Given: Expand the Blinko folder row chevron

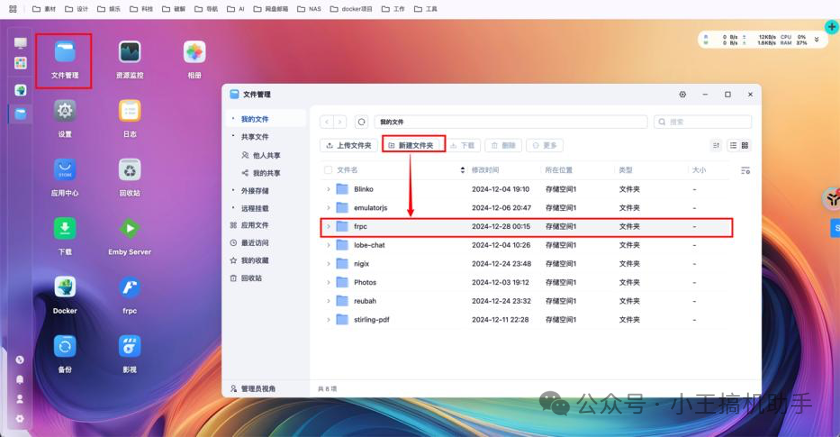Looking at the screenshot, I should (328, 189).
